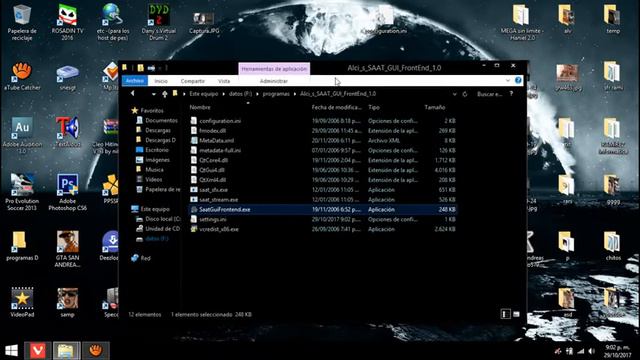Open the TextAloud desktop shortcut
Viewport: 640px width, 360px height.
click(67, 131)
